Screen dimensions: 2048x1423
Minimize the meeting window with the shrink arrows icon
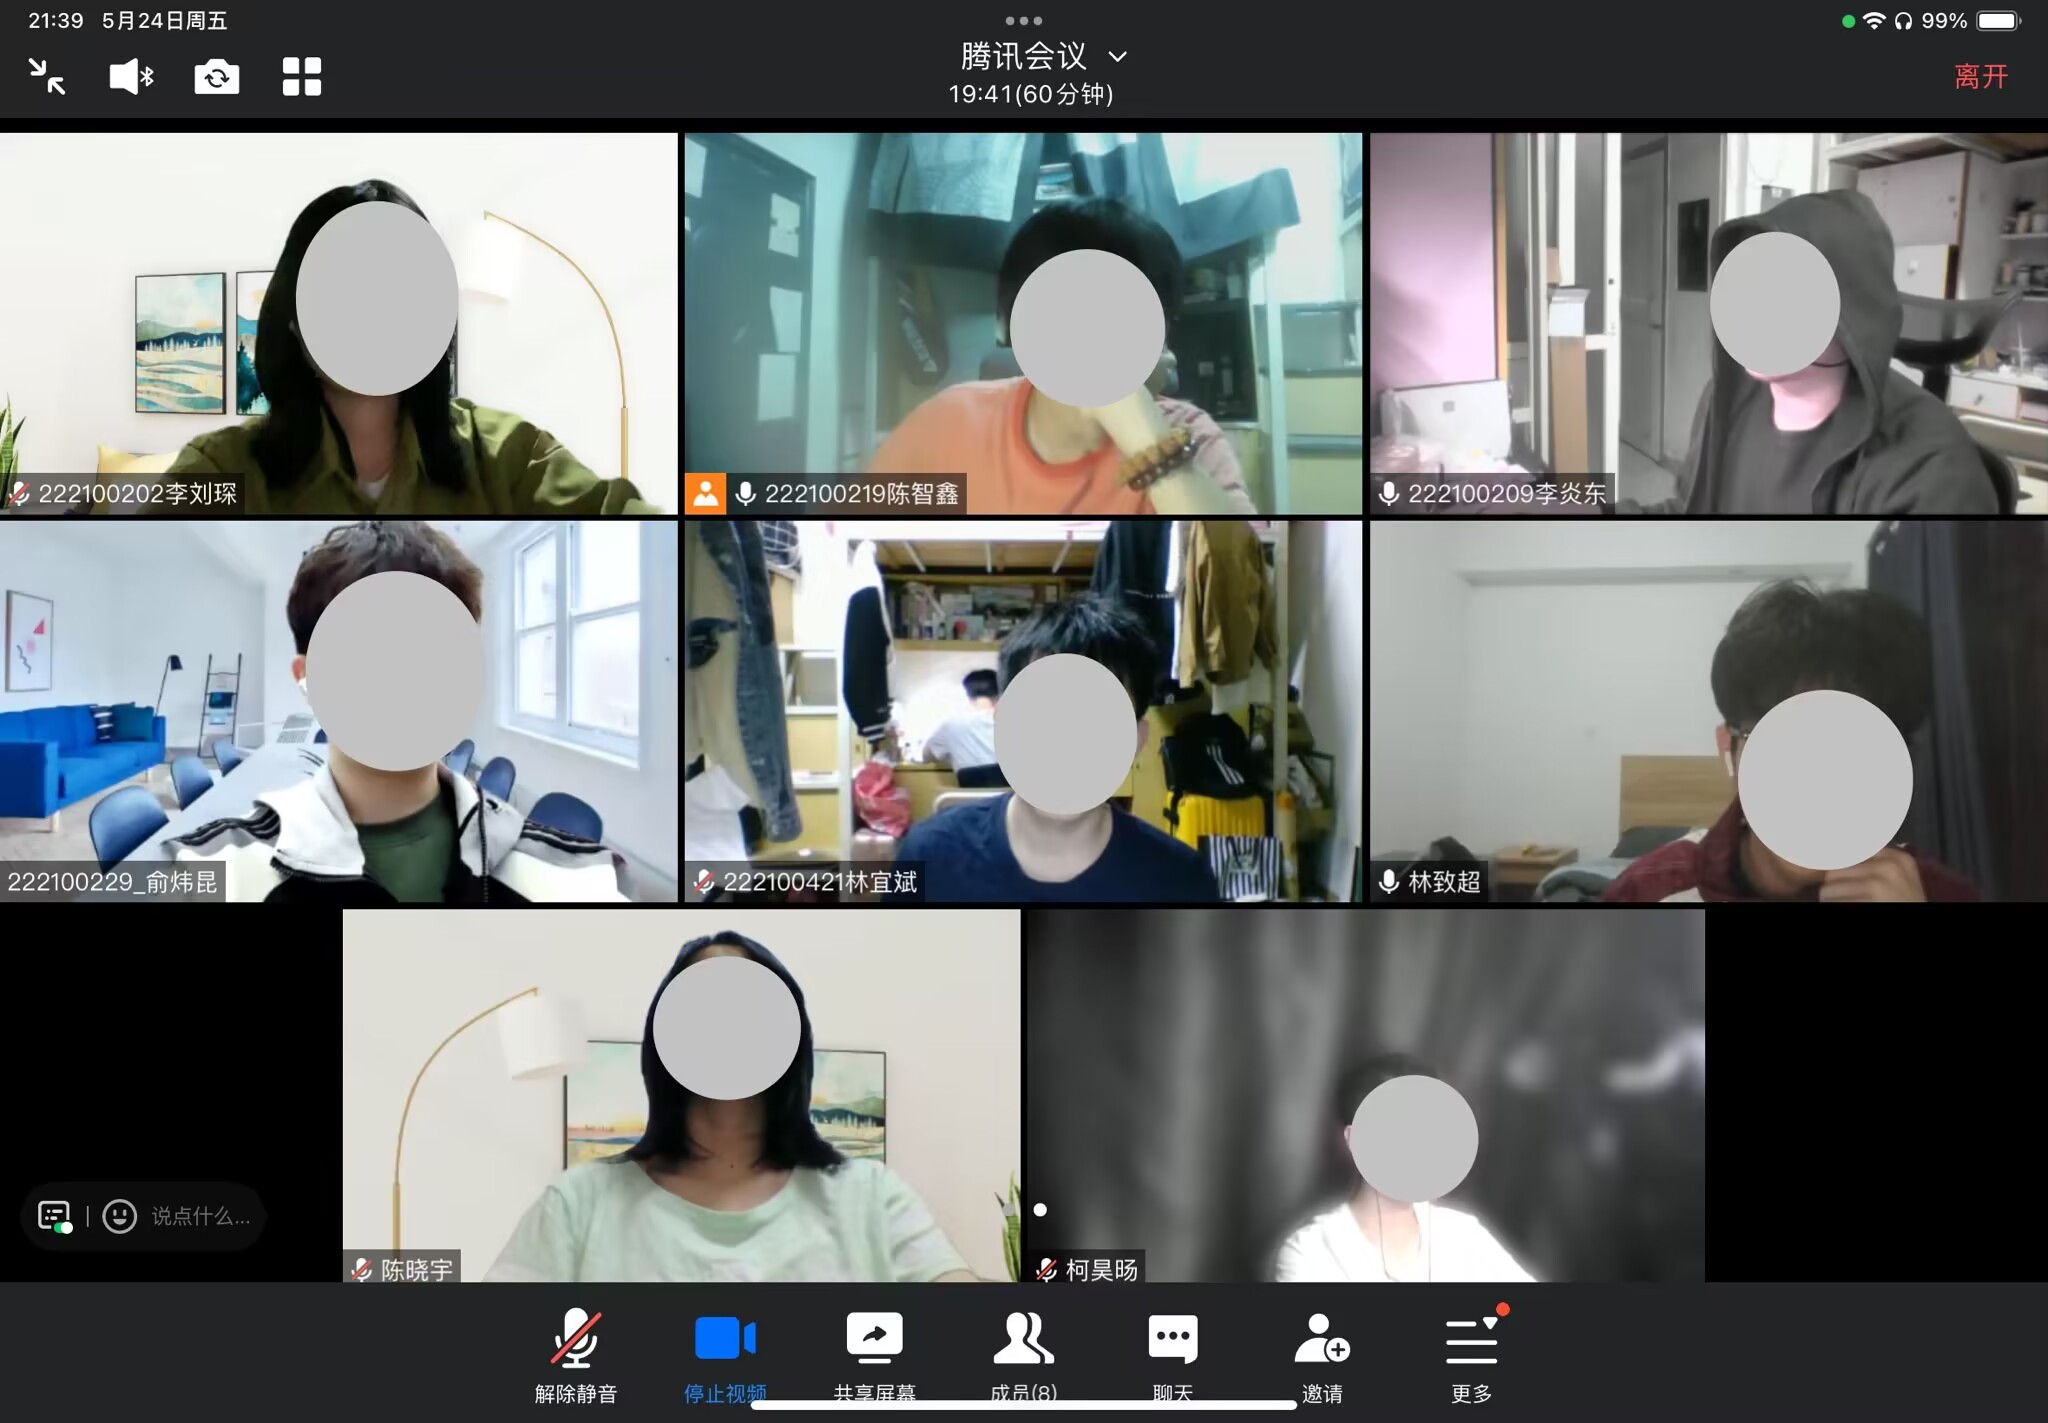tap(47, 76)
